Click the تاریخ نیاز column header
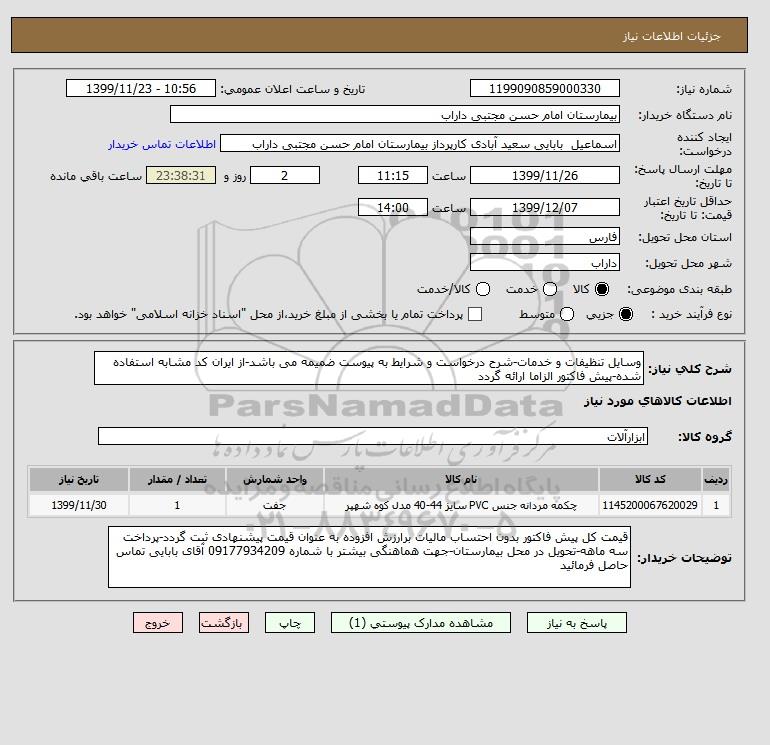The image size is (770, 745). pyautogui.click(x=79, y=479)
